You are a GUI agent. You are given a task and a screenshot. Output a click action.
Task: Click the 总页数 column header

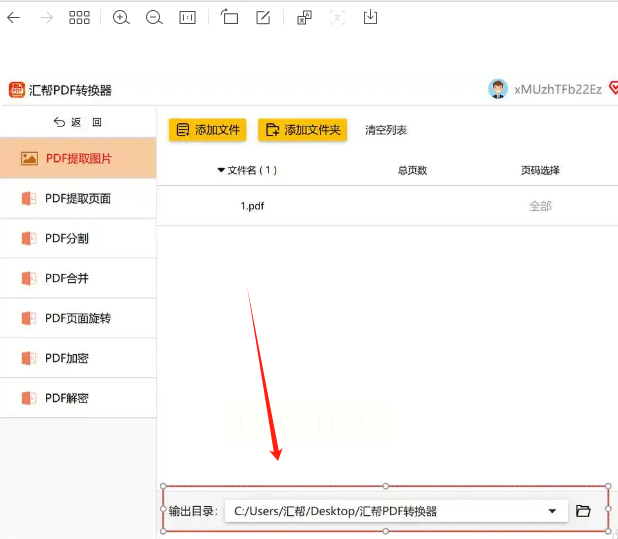412,170
